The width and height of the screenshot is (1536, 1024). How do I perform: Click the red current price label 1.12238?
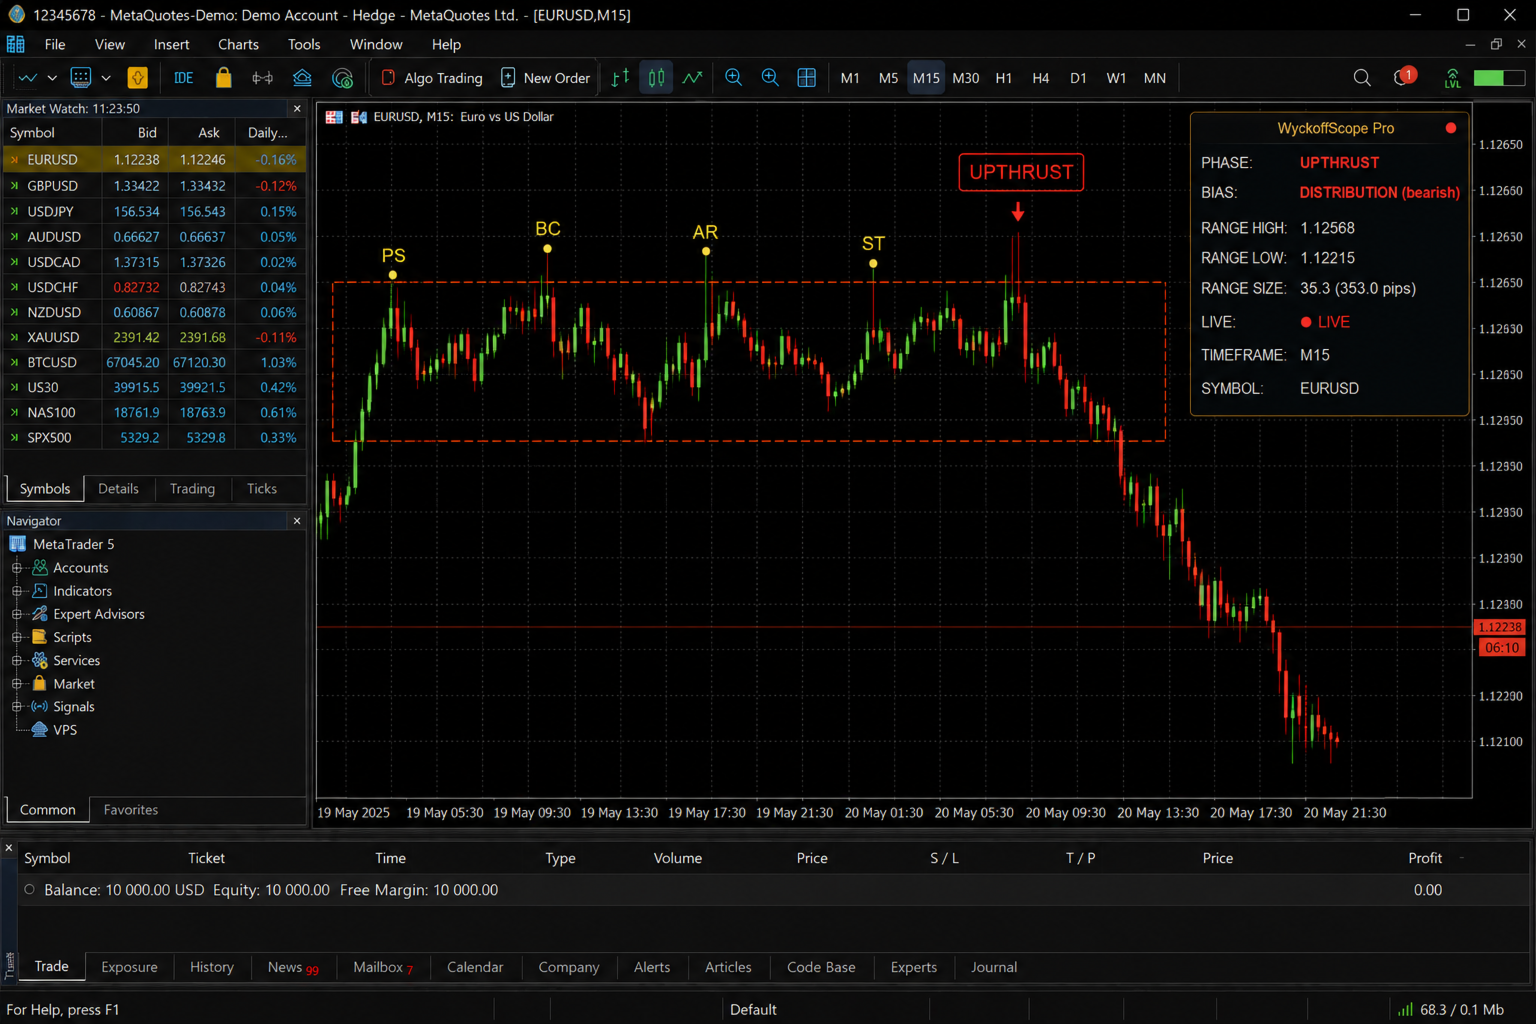point(1500,627)
